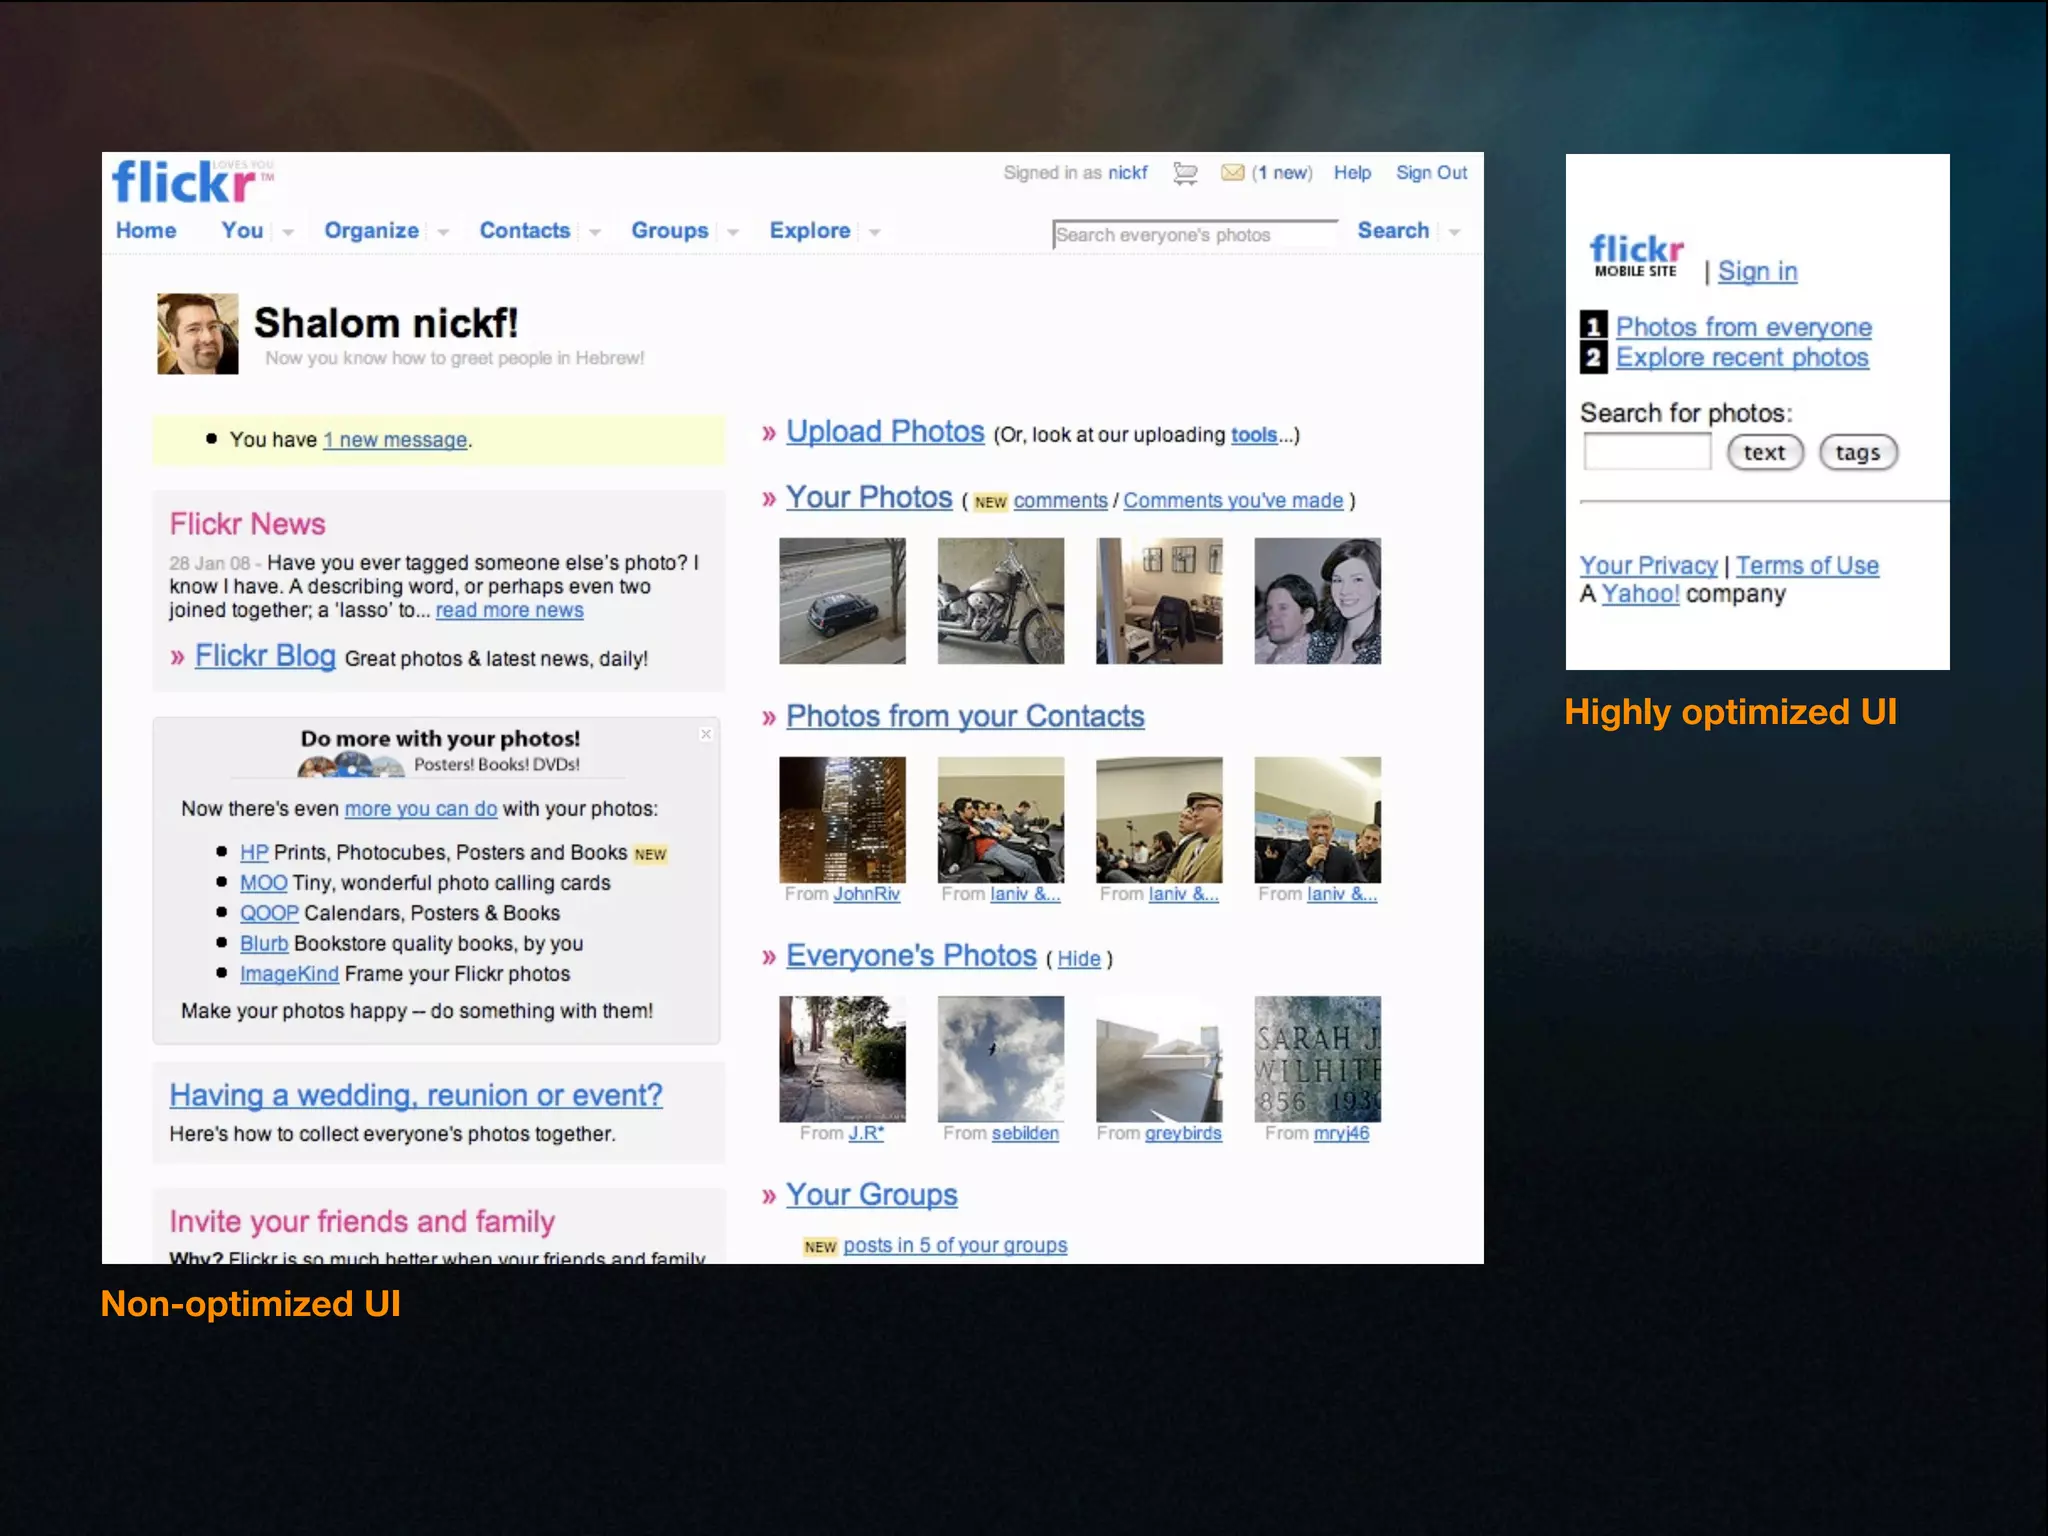Open Everyone's Photos link
The height and width of the screenshot is (1536, 2048).
(x=911, y=955)
